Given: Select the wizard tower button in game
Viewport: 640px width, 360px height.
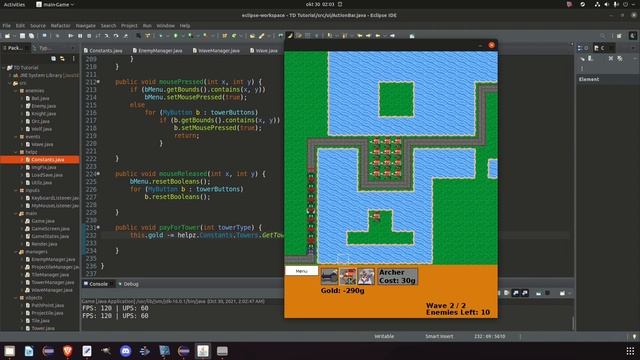Looking at the screenshot, I should pyautogui.click(x=366, y=277).
